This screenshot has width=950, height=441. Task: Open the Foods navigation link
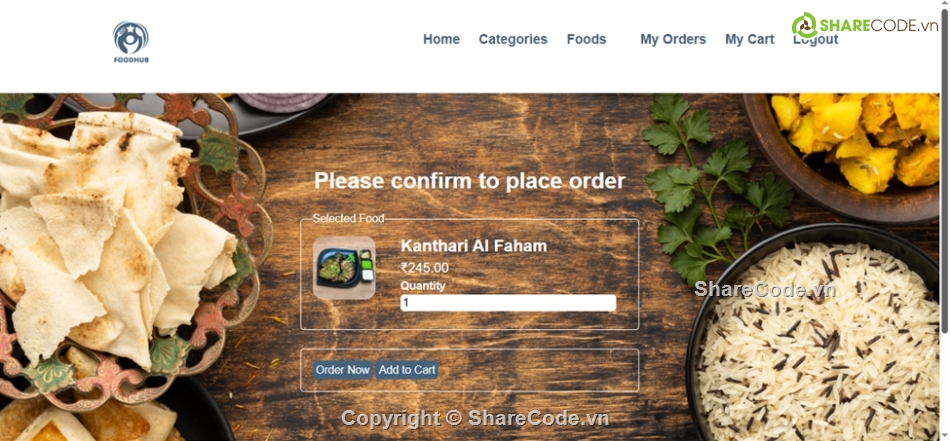click(x=586, y=39)
